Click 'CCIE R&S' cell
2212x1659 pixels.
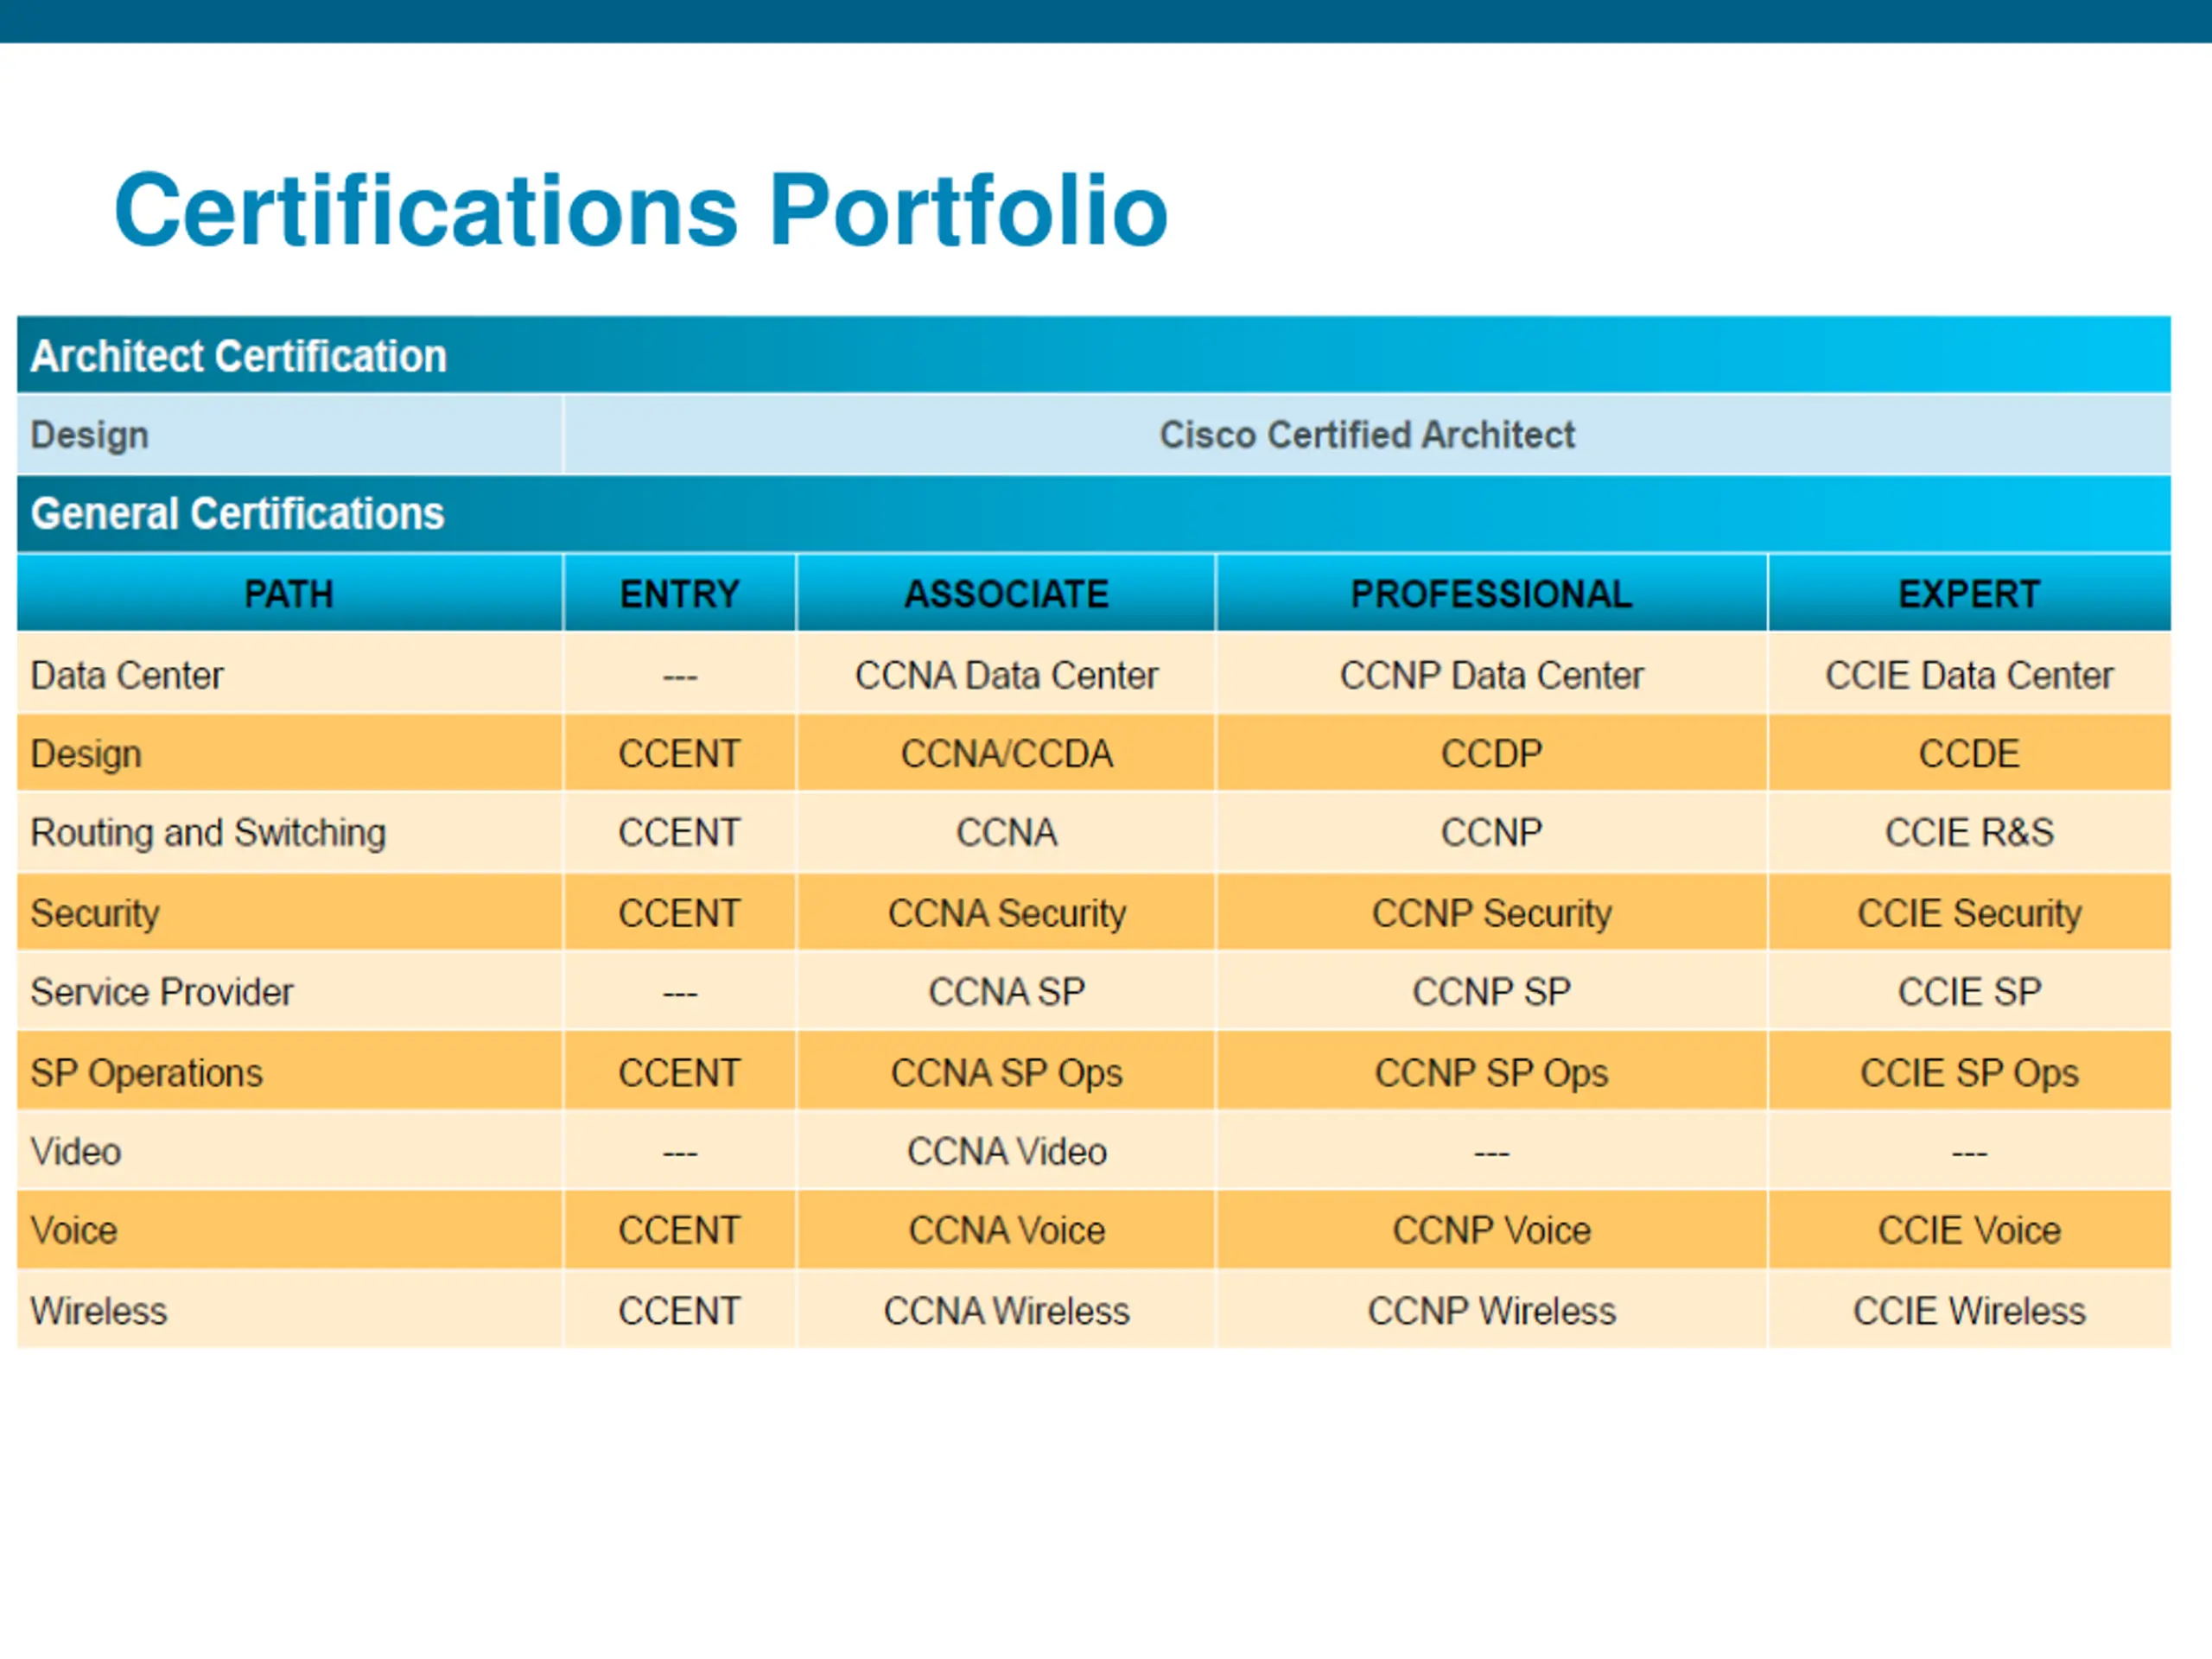coord(1969,832)
